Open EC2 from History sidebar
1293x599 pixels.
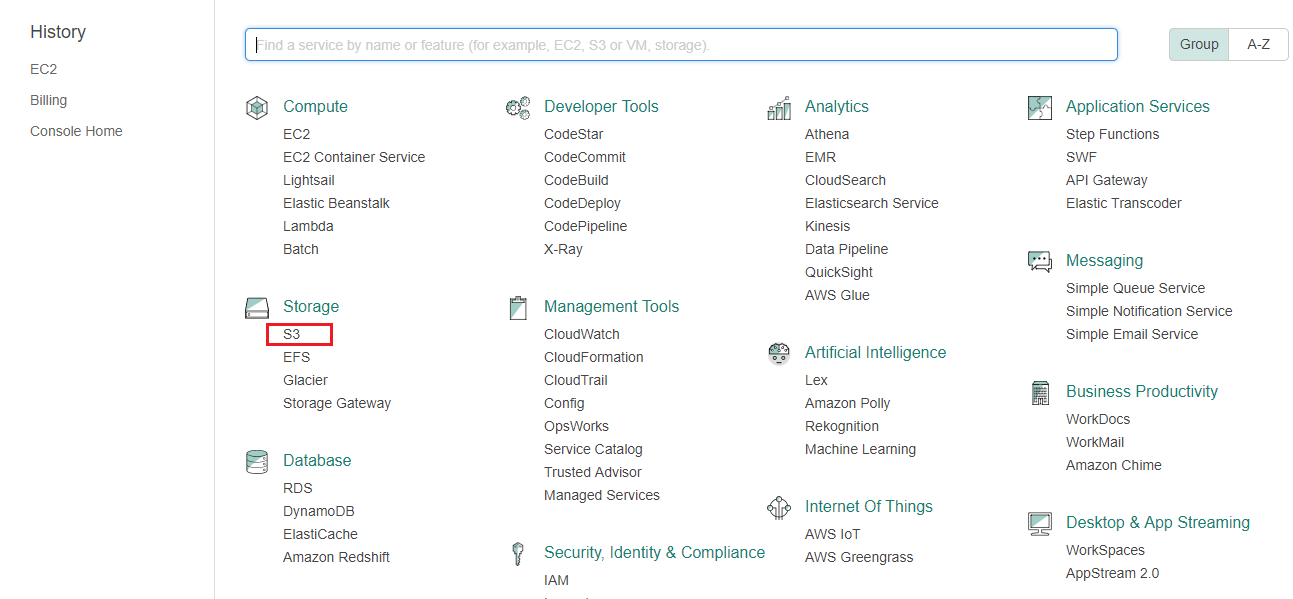44,70
